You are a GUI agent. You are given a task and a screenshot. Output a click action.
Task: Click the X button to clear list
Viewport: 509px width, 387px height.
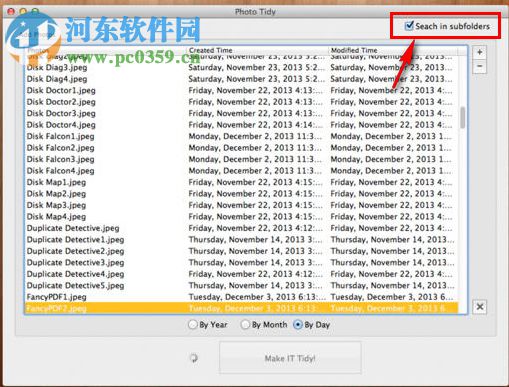click(480, 307)
